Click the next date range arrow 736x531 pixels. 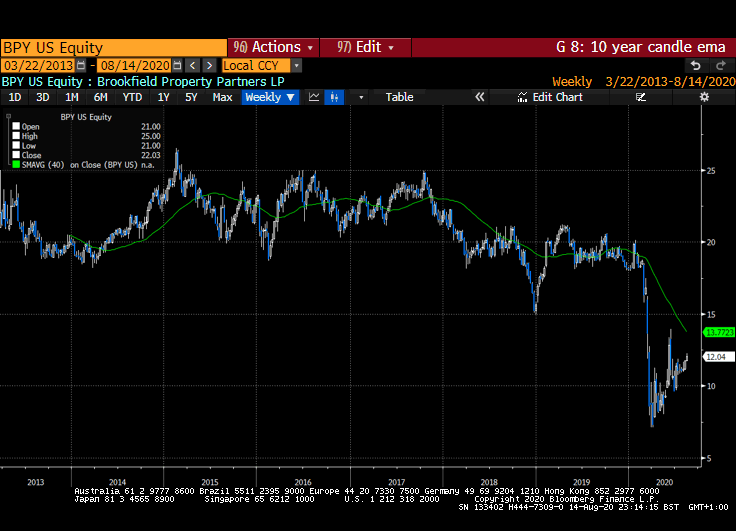(208, 65)
